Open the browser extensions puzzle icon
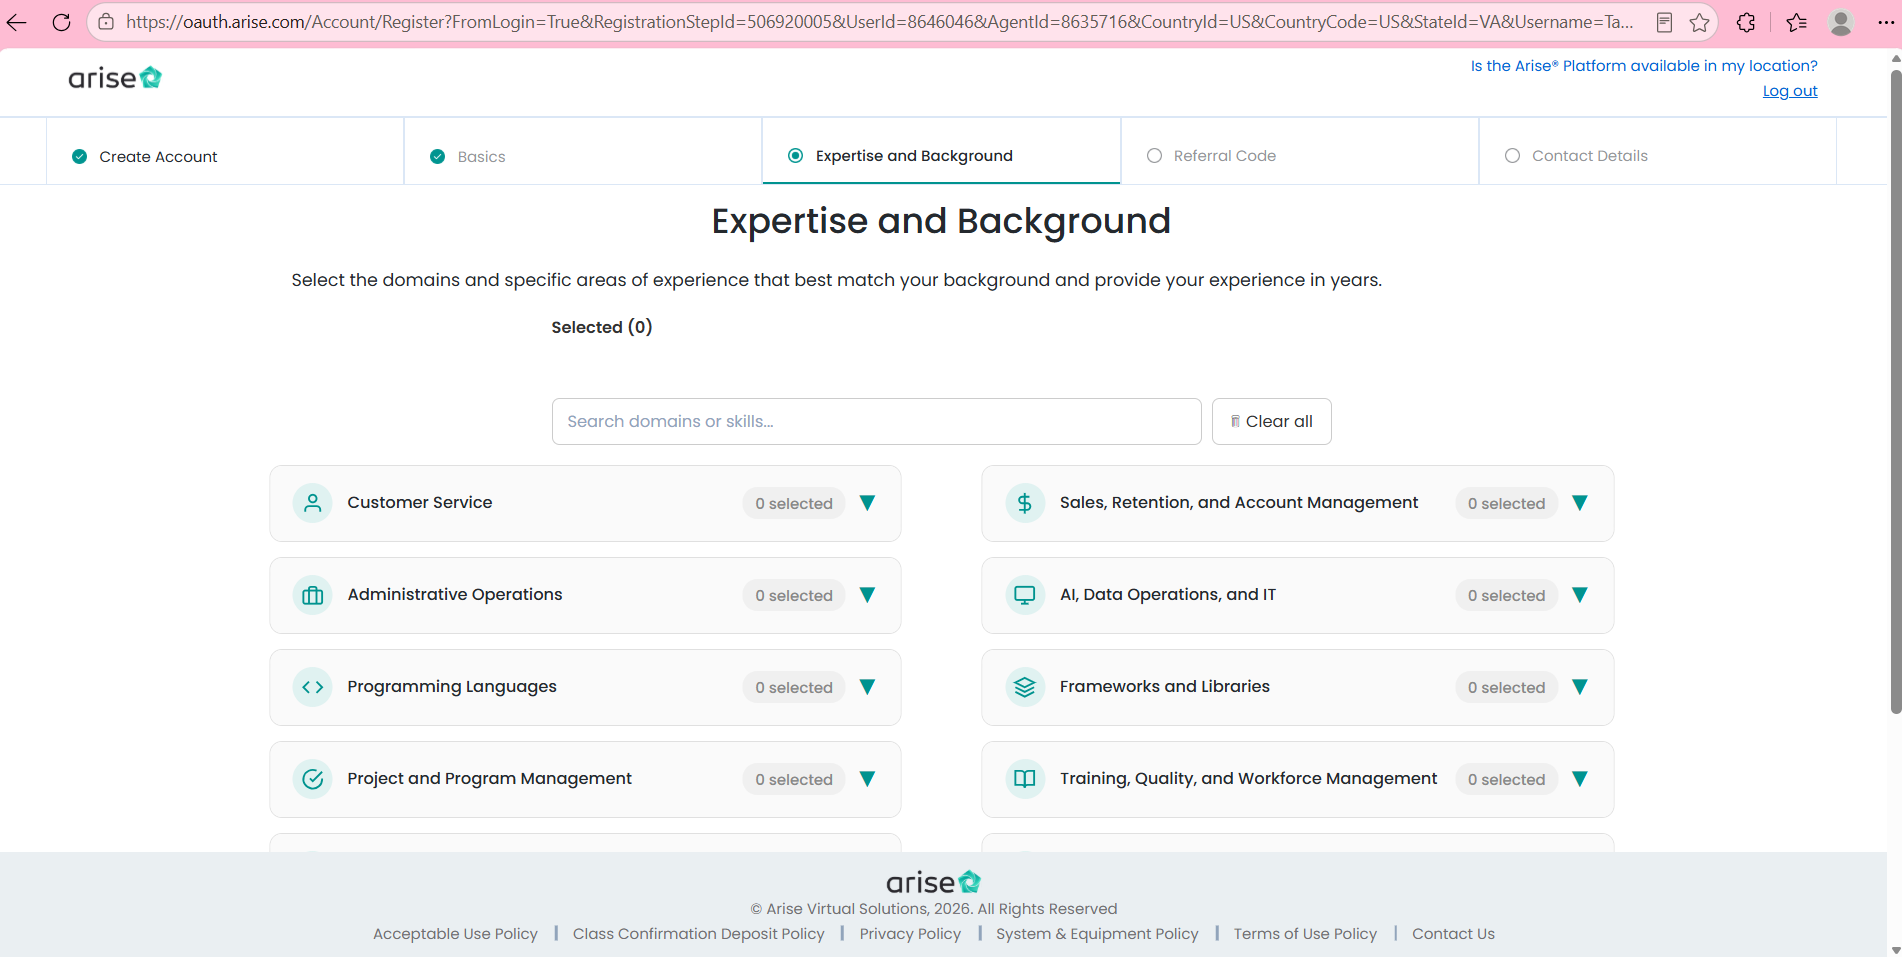This screenshot has width=1902, height=957. tap(1746, 22)
